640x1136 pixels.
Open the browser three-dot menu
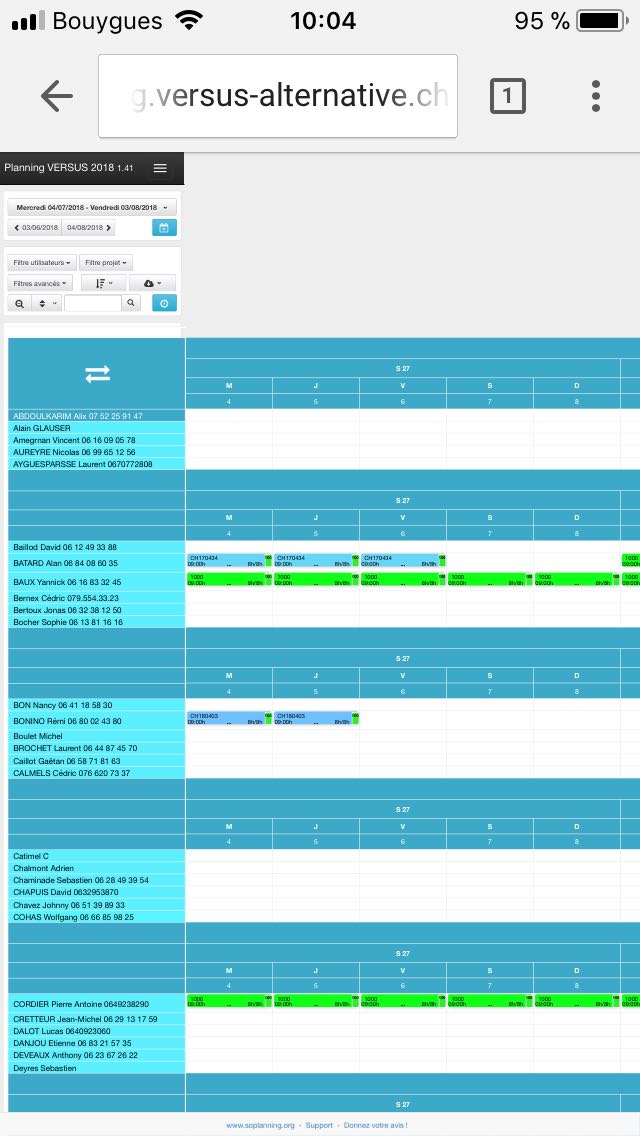tap(595, 96)
